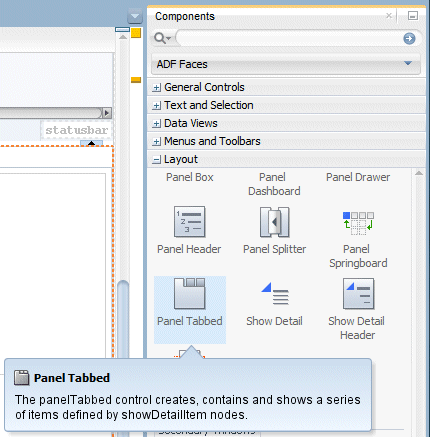The image size is (430, 437).
Task: Minimize the Components panel
Action: 413,16
